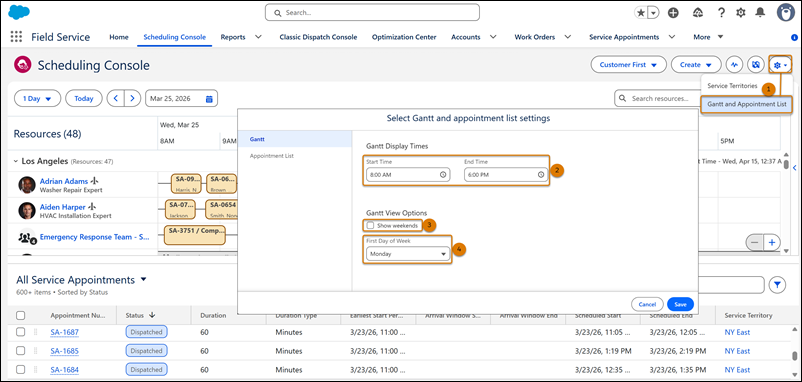The height and width of the screenshot is (382, 802).
Task: Go to next day arrow
Action: [133, 99]
